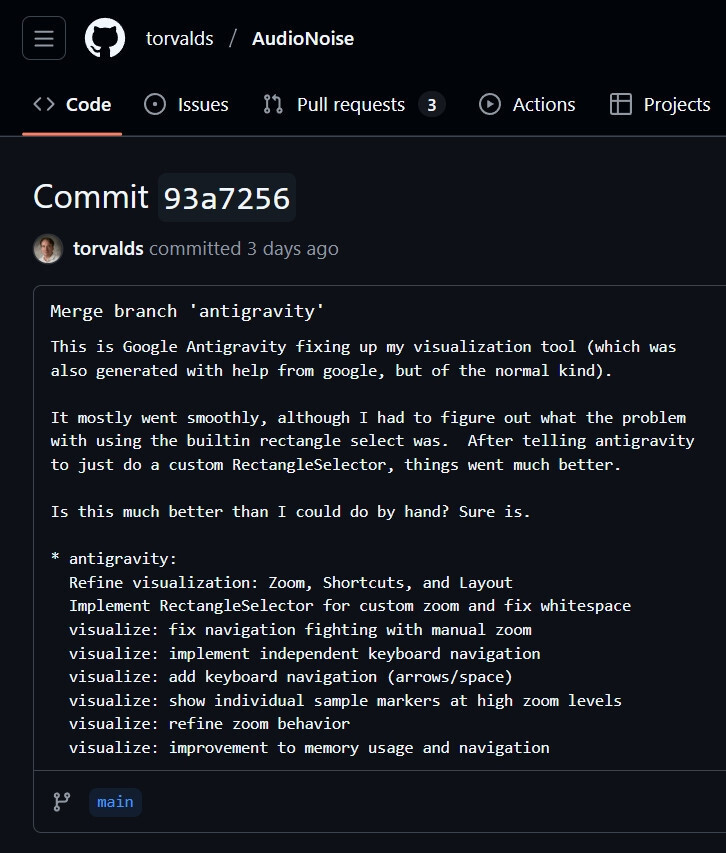
Task: Open the torvalds profile link
Action: [180, 38]
